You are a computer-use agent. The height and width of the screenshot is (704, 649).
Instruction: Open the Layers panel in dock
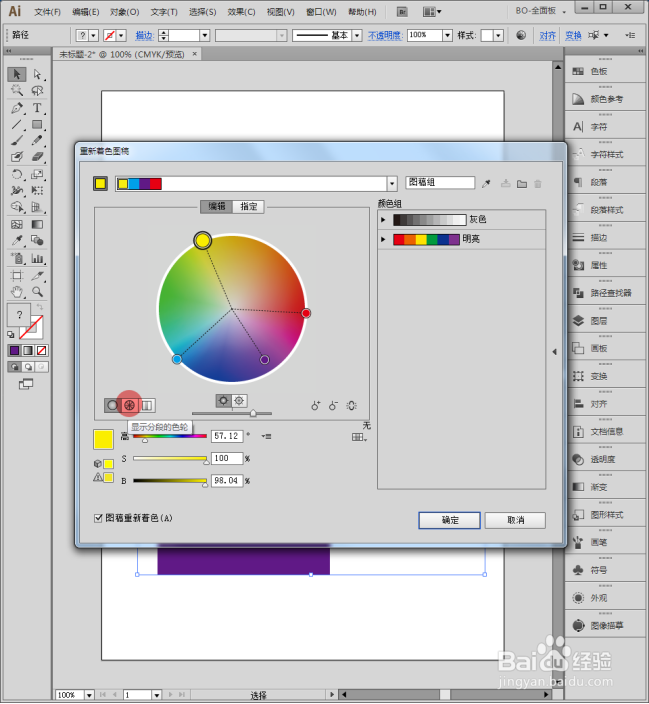pyautogui.click(x=605, y=321)
